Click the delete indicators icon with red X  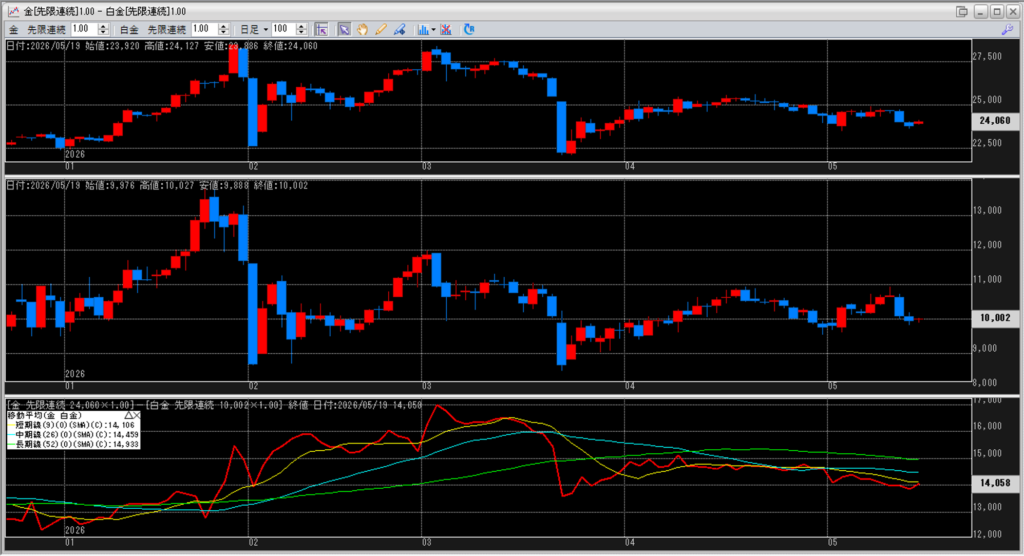coord(446,29)
